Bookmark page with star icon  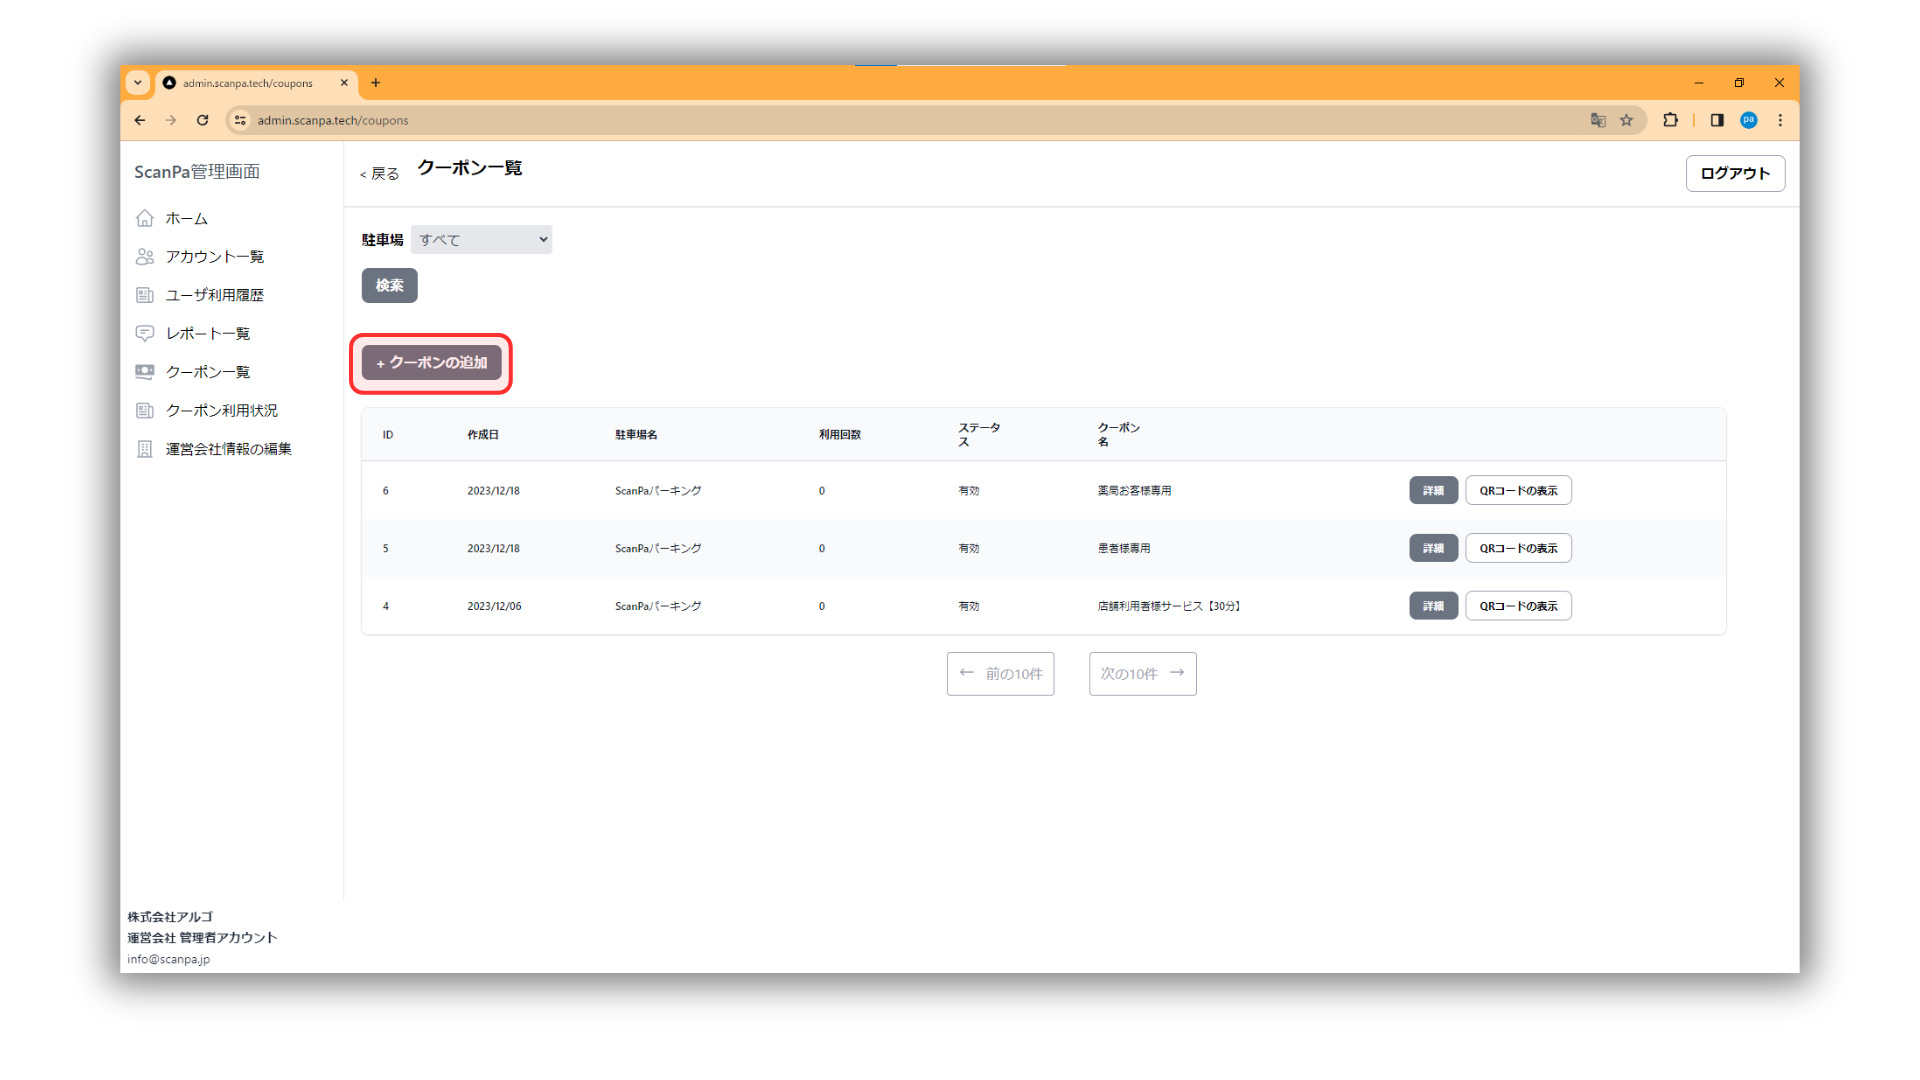point(1627,120)
